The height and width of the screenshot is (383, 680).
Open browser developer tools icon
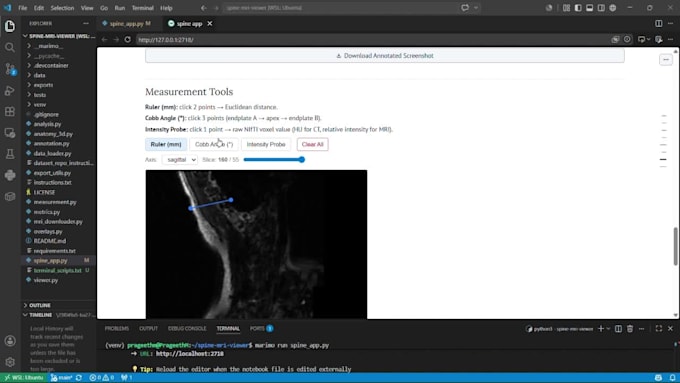659,39
